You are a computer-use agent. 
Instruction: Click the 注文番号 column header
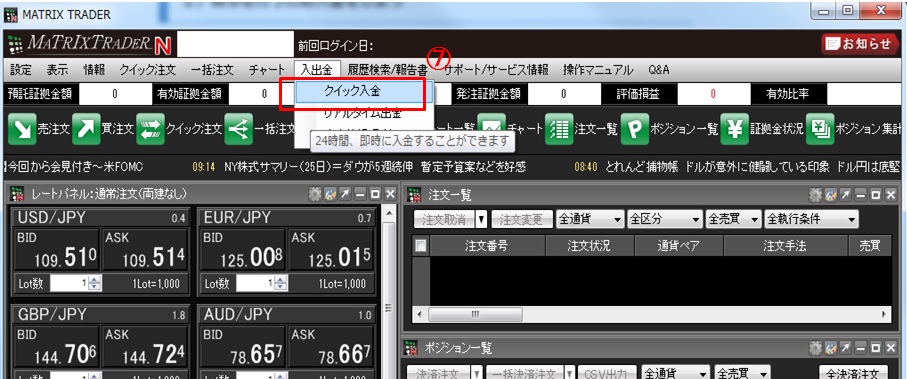(x=487, y=246)
